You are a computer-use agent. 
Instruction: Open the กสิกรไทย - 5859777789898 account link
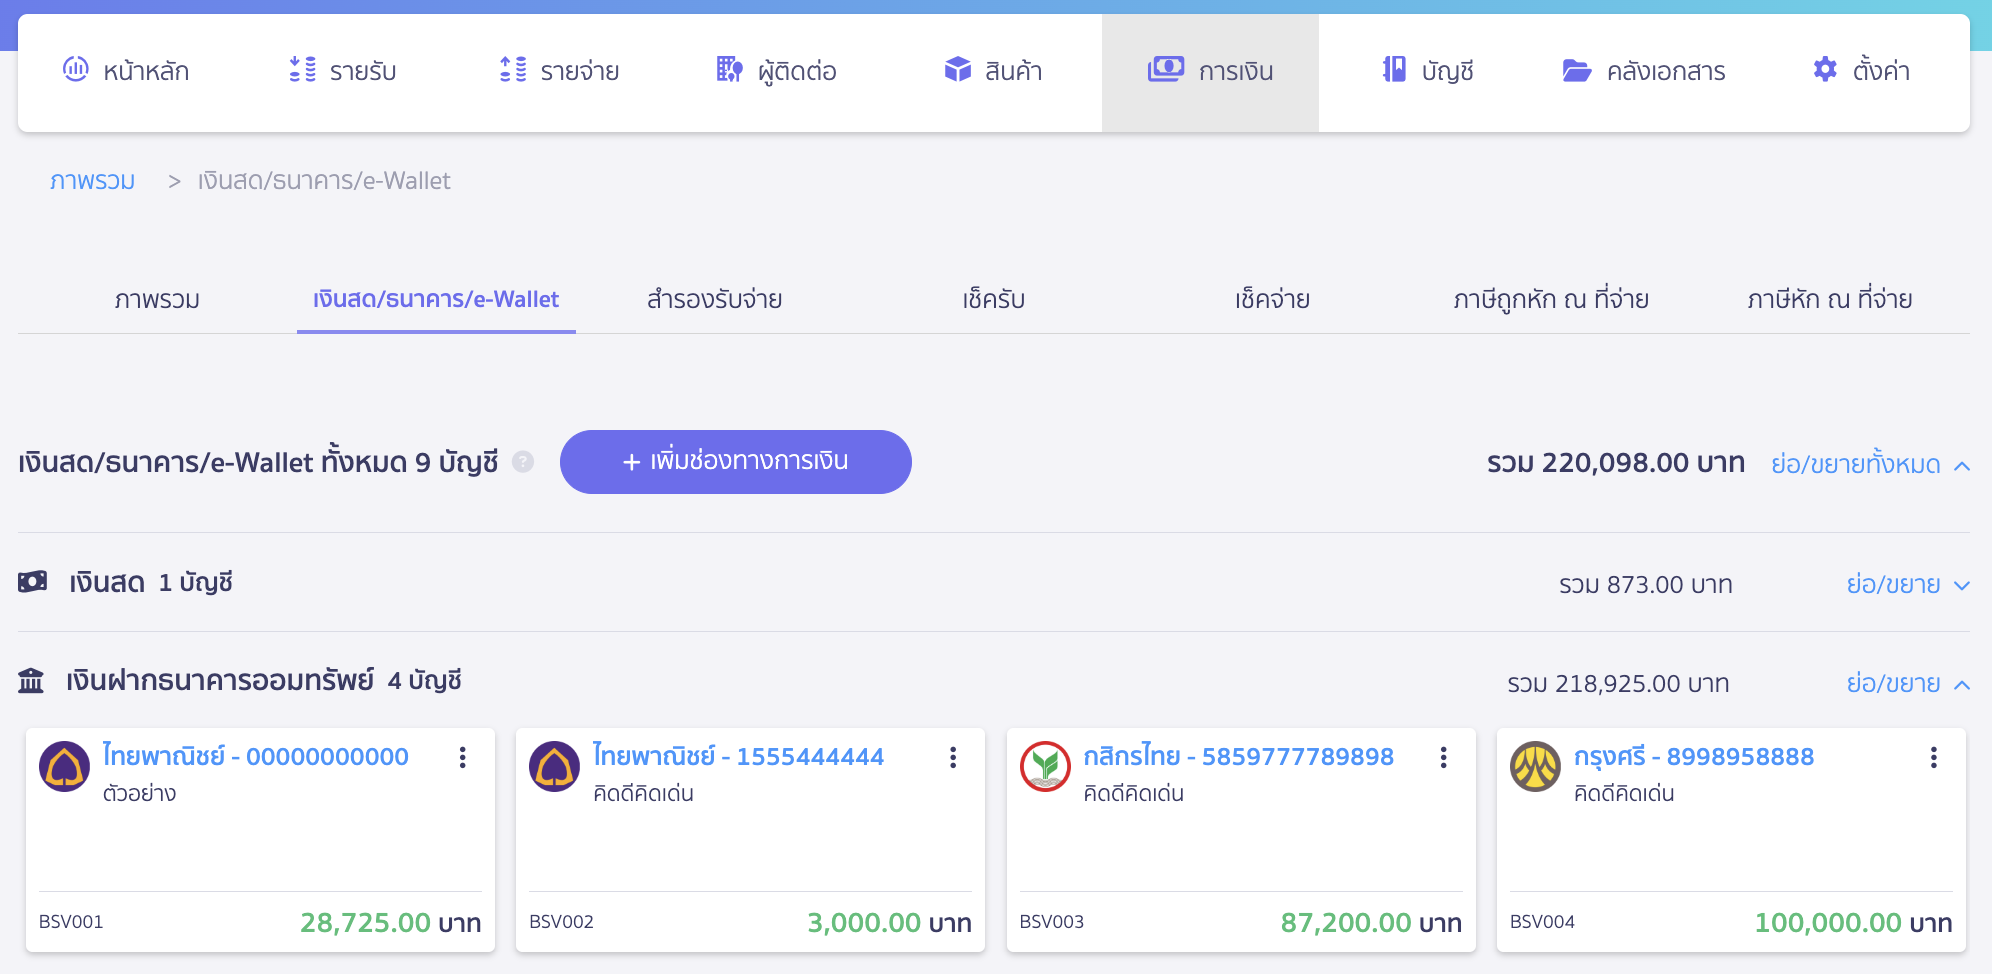(1238, 756)
